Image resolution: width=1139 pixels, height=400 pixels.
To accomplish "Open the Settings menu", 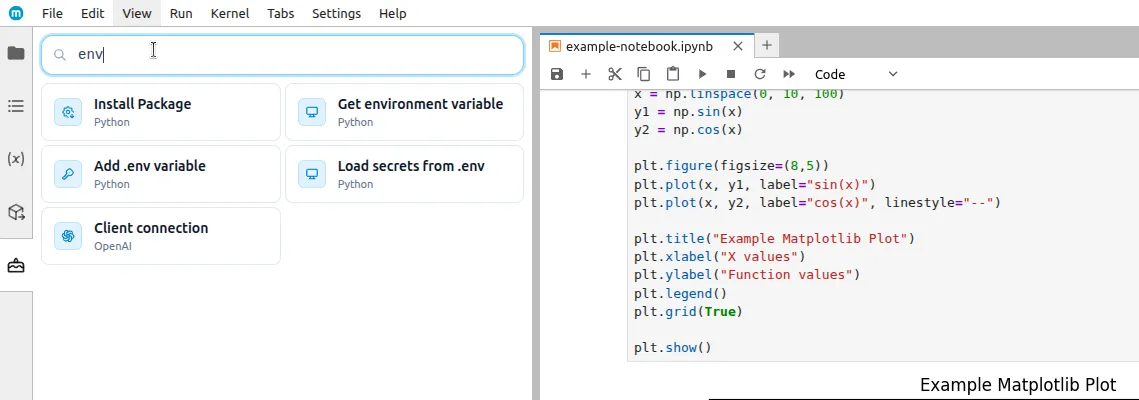I will pos(336,14).
